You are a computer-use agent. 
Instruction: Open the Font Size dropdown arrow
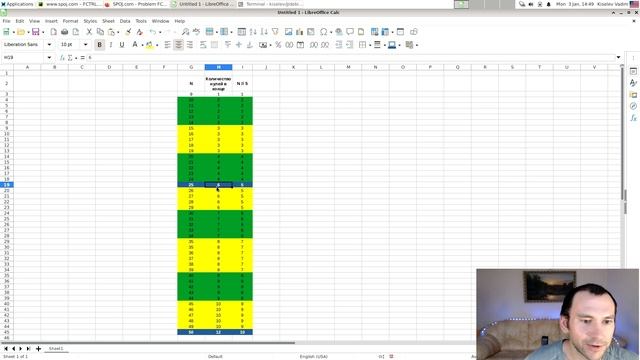86,44
